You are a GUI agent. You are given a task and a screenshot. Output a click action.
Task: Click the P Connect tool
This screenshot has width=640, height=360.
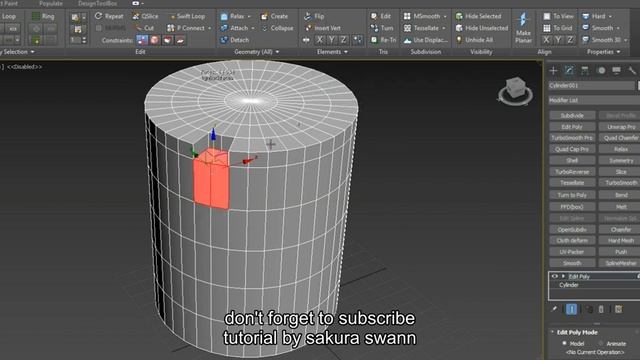[186, 28]
